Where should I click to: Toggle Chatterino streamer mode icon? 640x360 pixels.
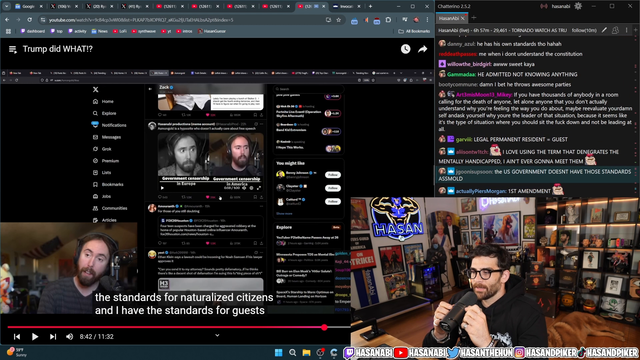544,6
